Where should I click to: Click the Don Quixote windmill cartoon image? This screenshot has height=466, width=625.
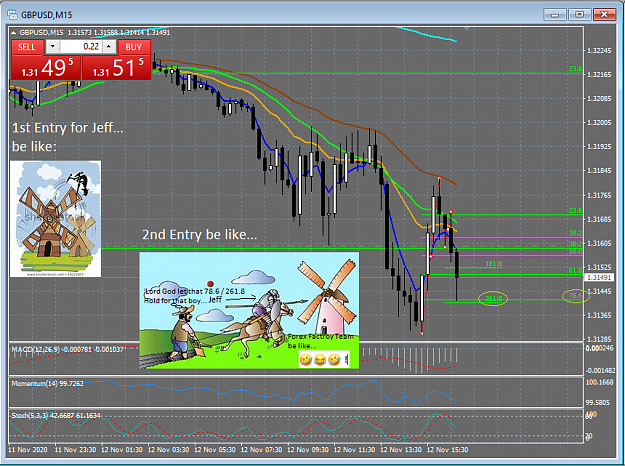click(249, 310)
